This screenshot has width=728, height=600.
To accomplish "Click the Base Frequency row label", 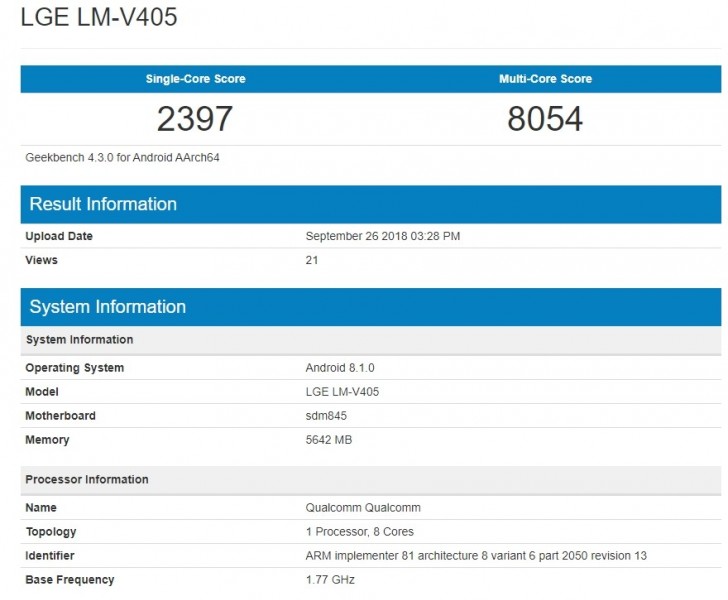I will click(70, 580).
